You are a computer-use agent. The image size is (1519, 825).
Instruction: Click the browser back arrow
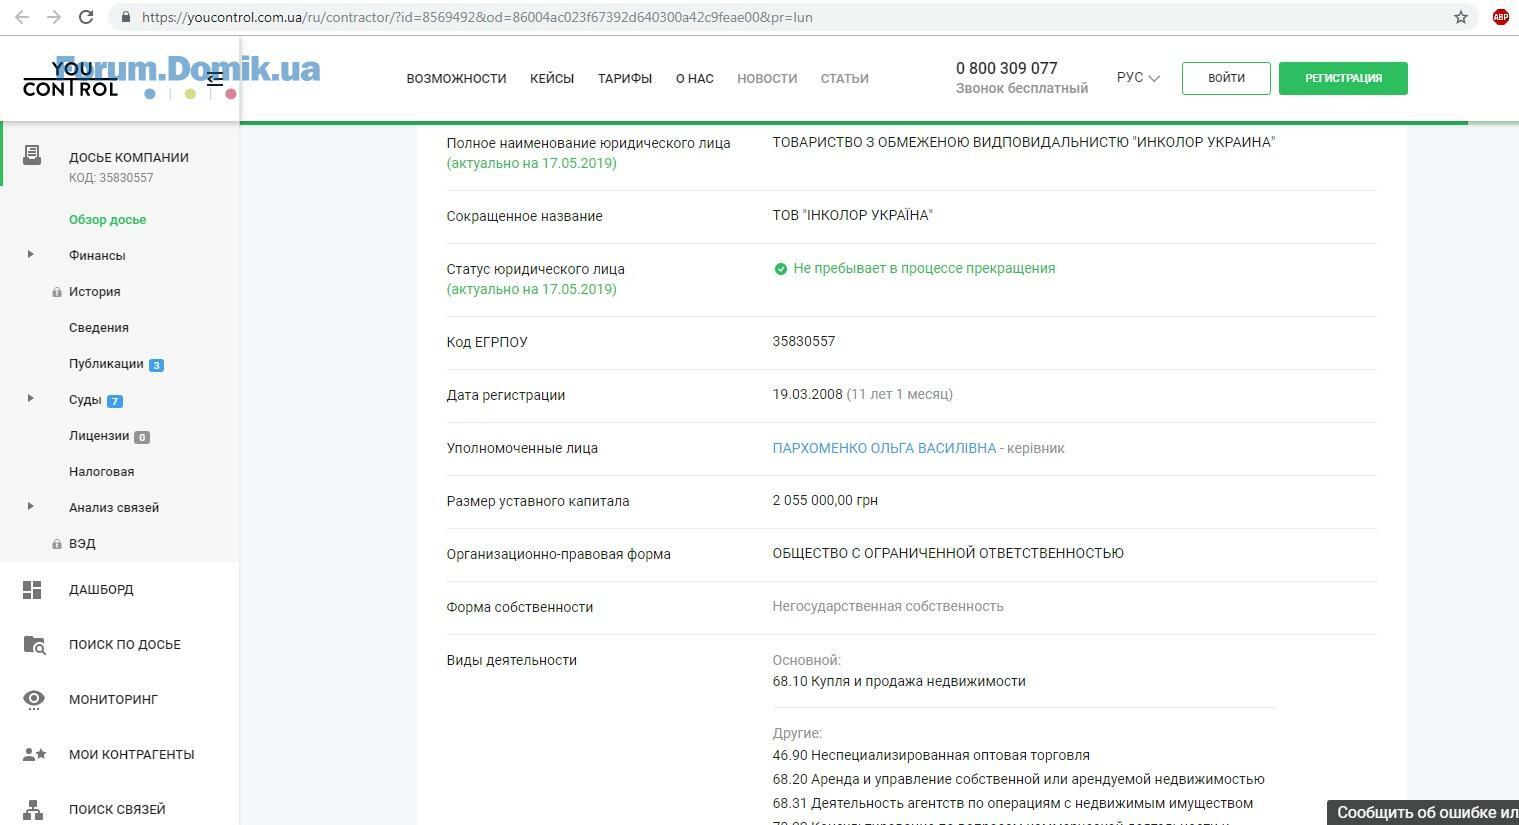22,17
